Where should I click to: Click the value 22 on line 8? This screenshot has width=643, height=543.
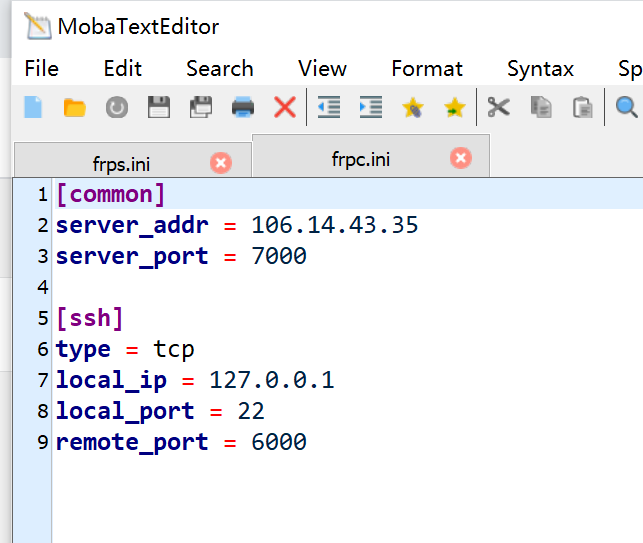251,411
